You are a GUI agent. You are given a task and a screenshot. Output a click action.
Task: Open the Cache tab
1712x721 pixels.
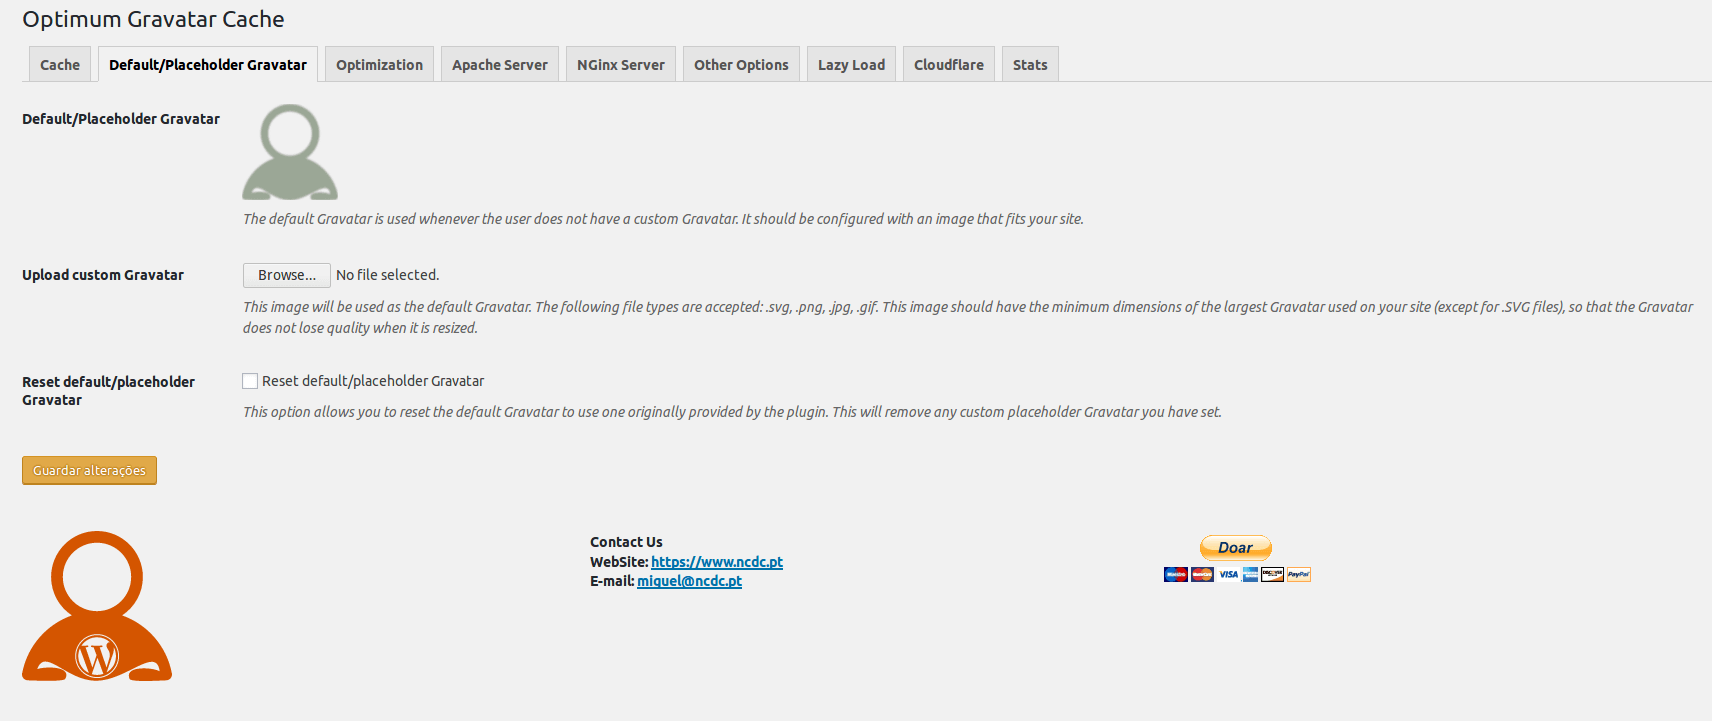(60, 64)
